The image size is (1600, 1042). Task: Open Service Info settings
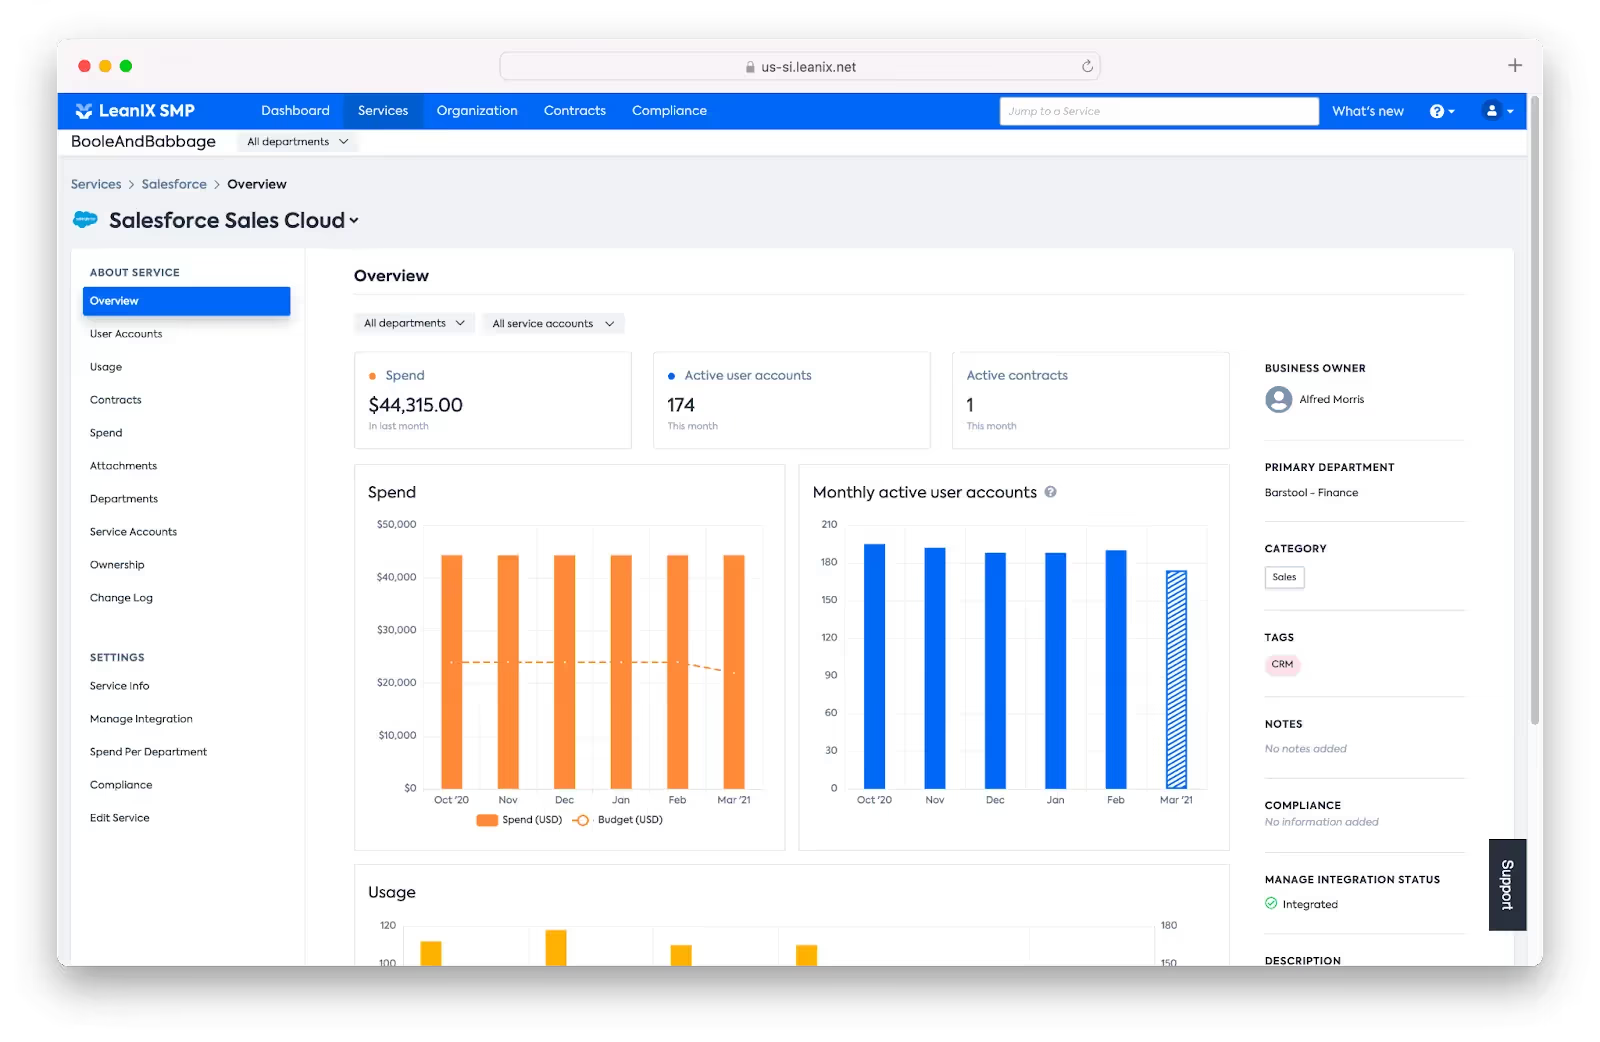tap(119, 686)
